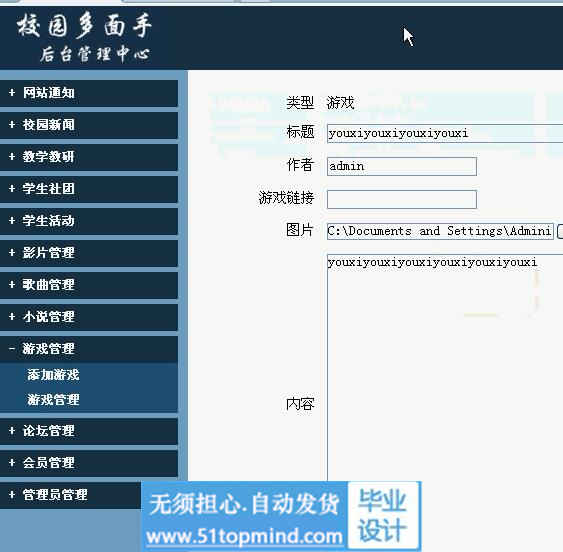This screenshot has width=563, height=552.
Task: Expand the 教学教研 sidebar section
Action: point(88,157)
